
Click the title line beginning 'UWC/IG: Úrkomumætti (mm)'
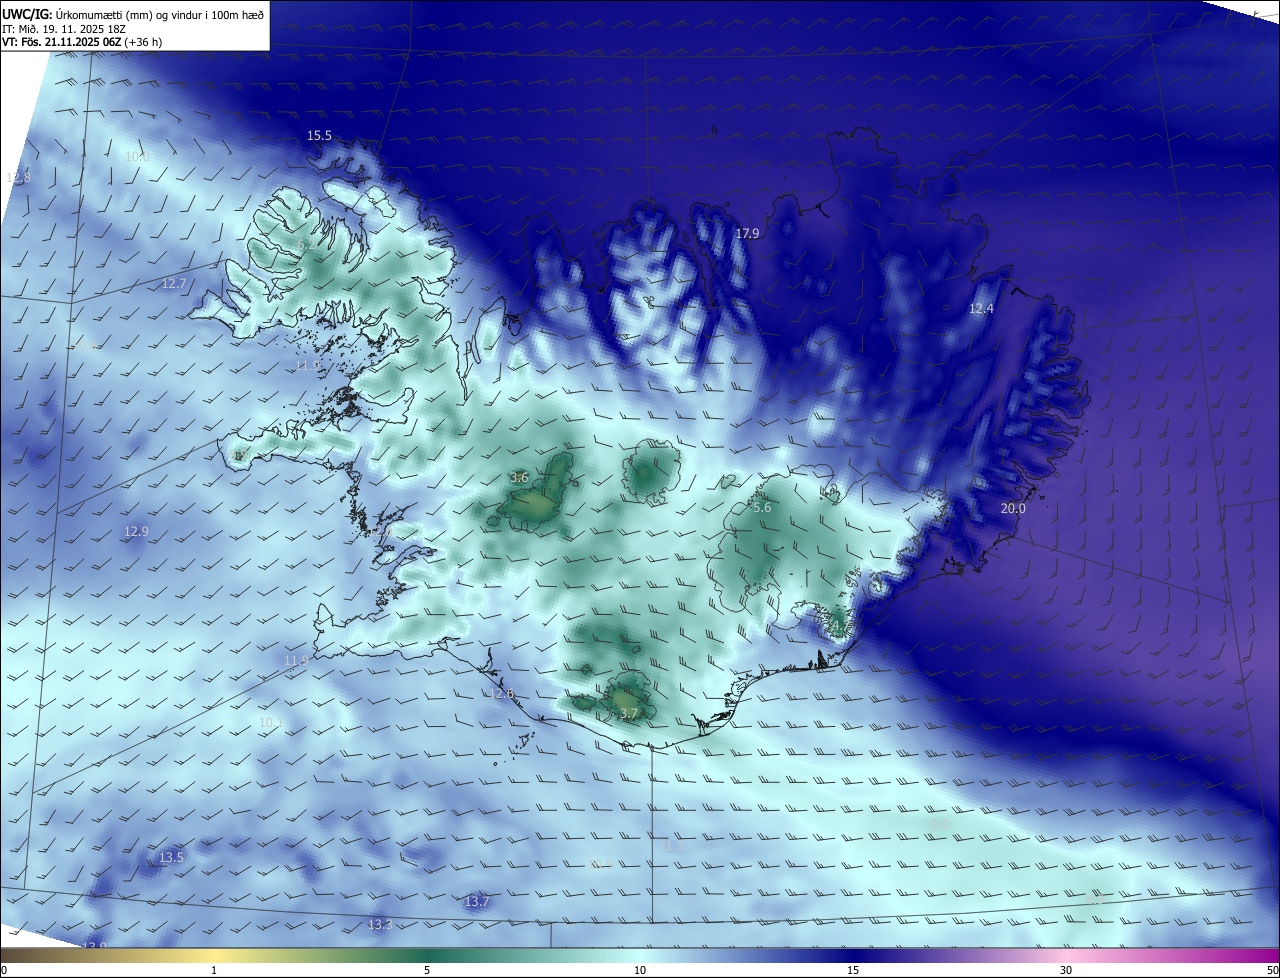[133, 14]
